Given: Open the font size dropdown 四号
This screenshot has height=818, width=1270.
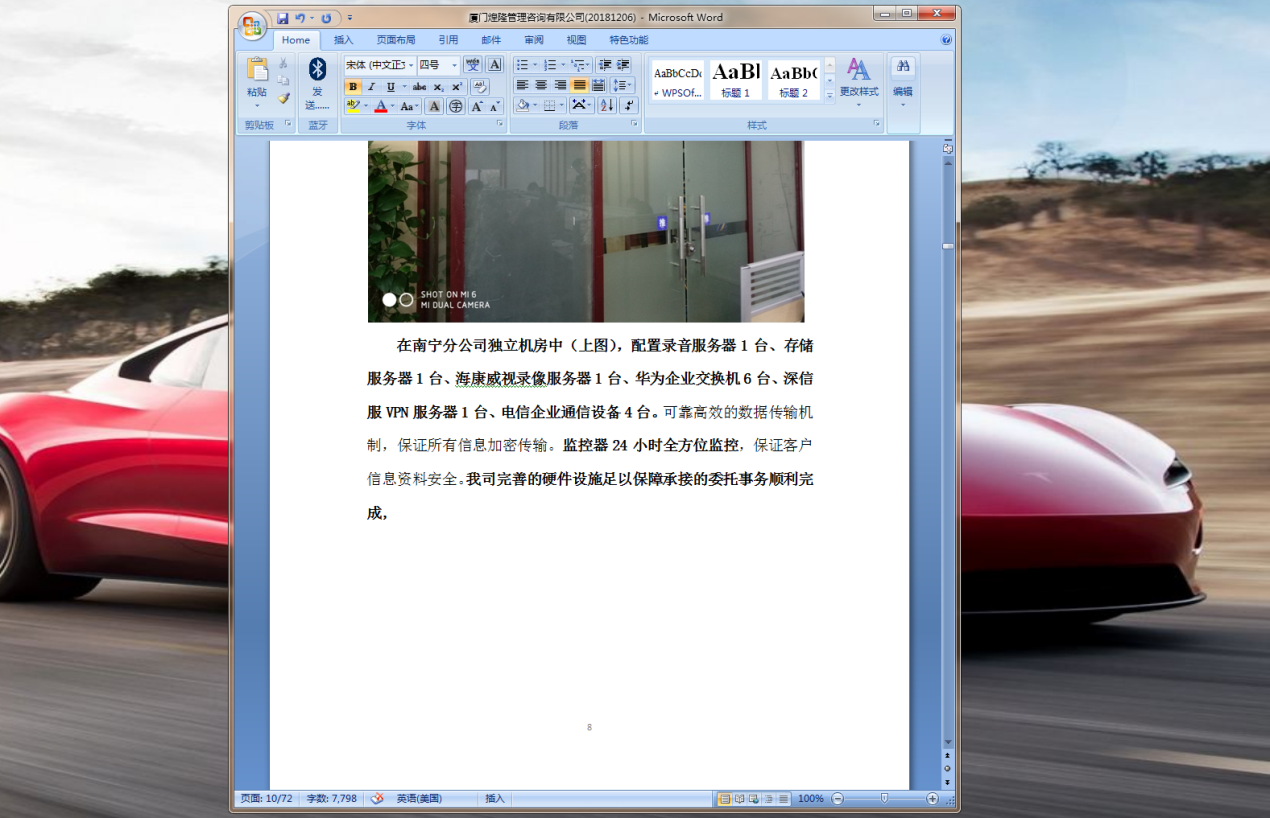Looking at the screenshot, I should pos(438,65).
